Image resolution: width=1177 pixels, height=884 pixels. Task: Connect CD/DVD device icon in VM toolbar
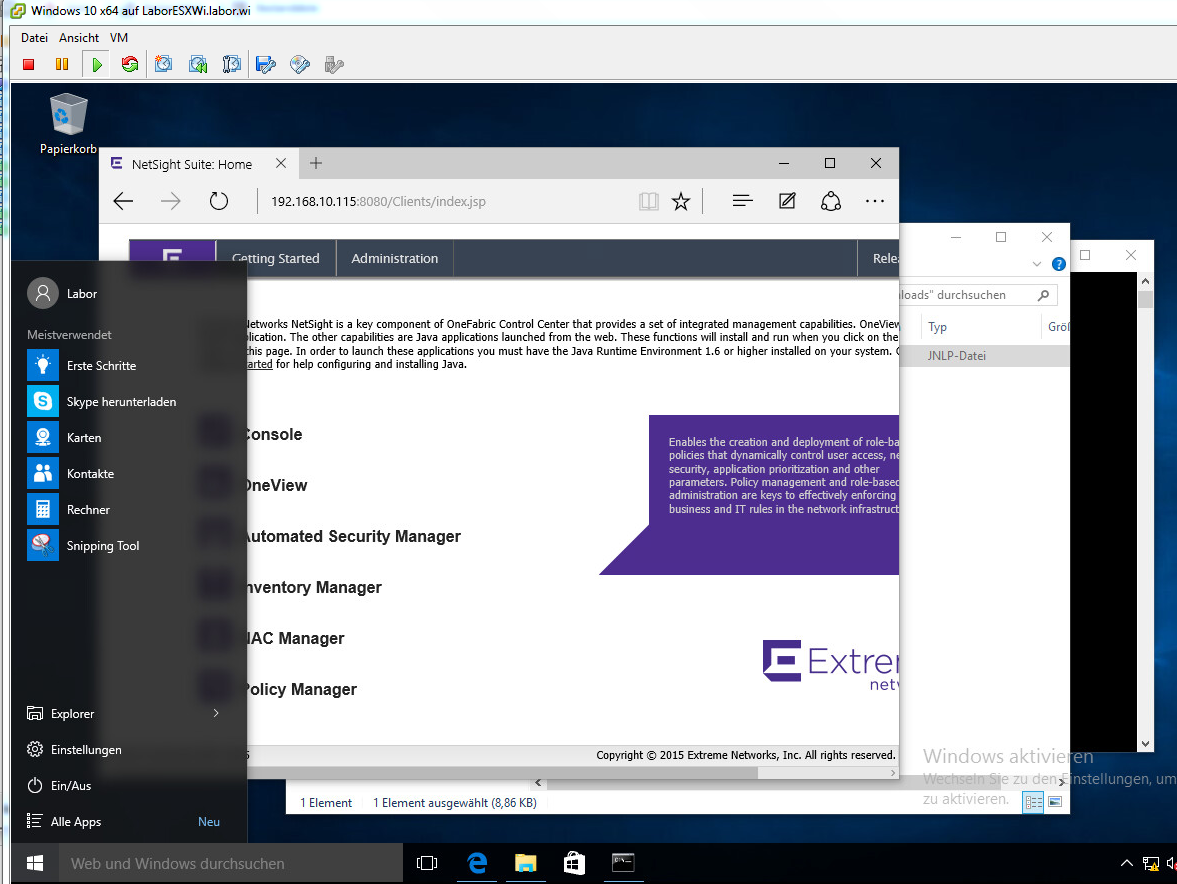(x=300, y=65)
